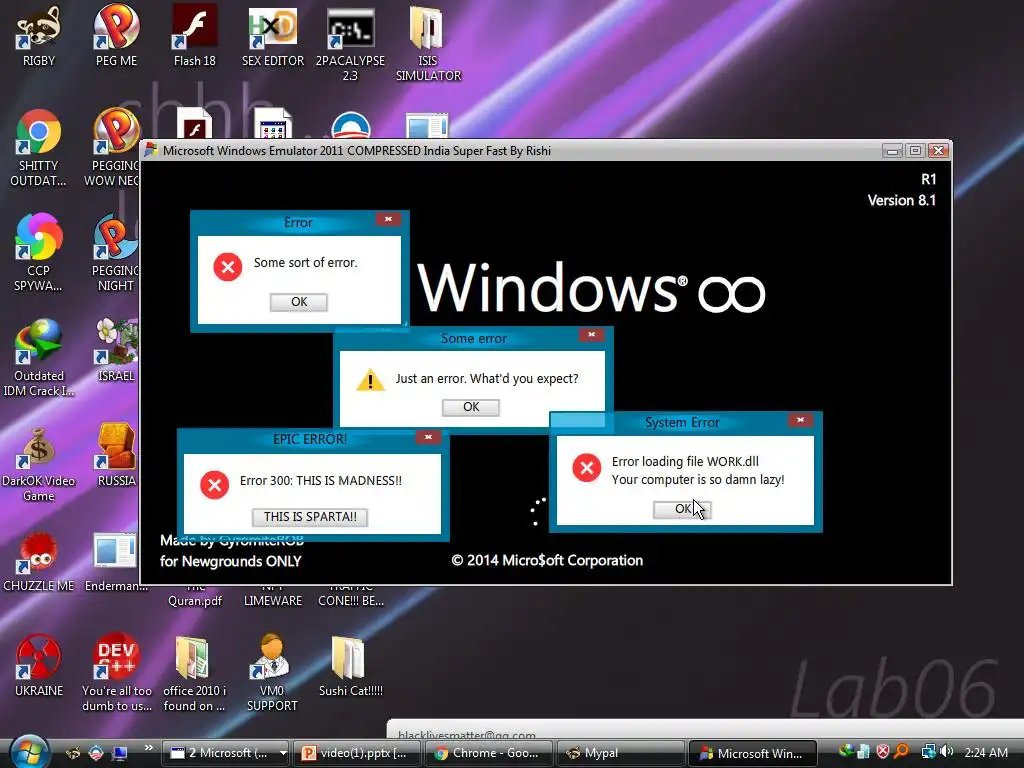This screenshot has height=768, width=1024.
Task: Click OK in the Just an error dialog
Action: [x=471, y=407]
